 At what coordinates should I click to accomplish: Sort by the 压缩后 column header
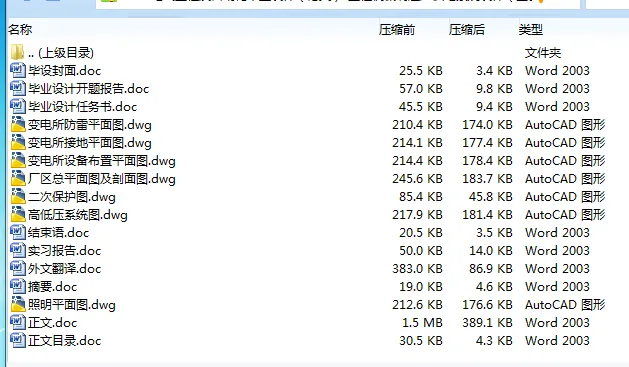pyautogui.click(x=467, y=30)
